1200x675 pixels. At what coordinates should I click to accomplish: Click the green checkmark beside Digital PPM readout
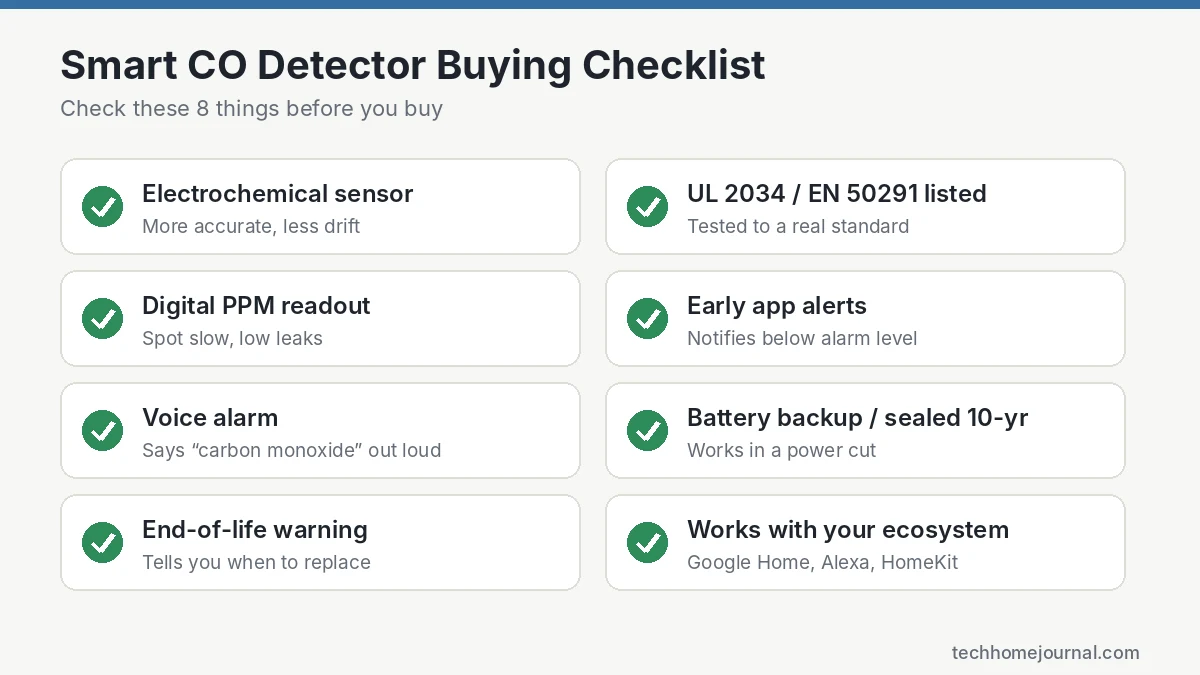point(102,319)
